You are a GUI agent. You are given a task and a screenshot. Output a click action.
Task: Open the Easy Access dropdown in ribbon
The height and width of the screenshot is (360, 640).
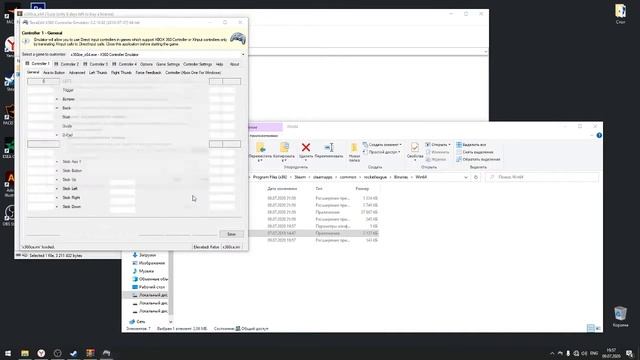tap(381, 152)
